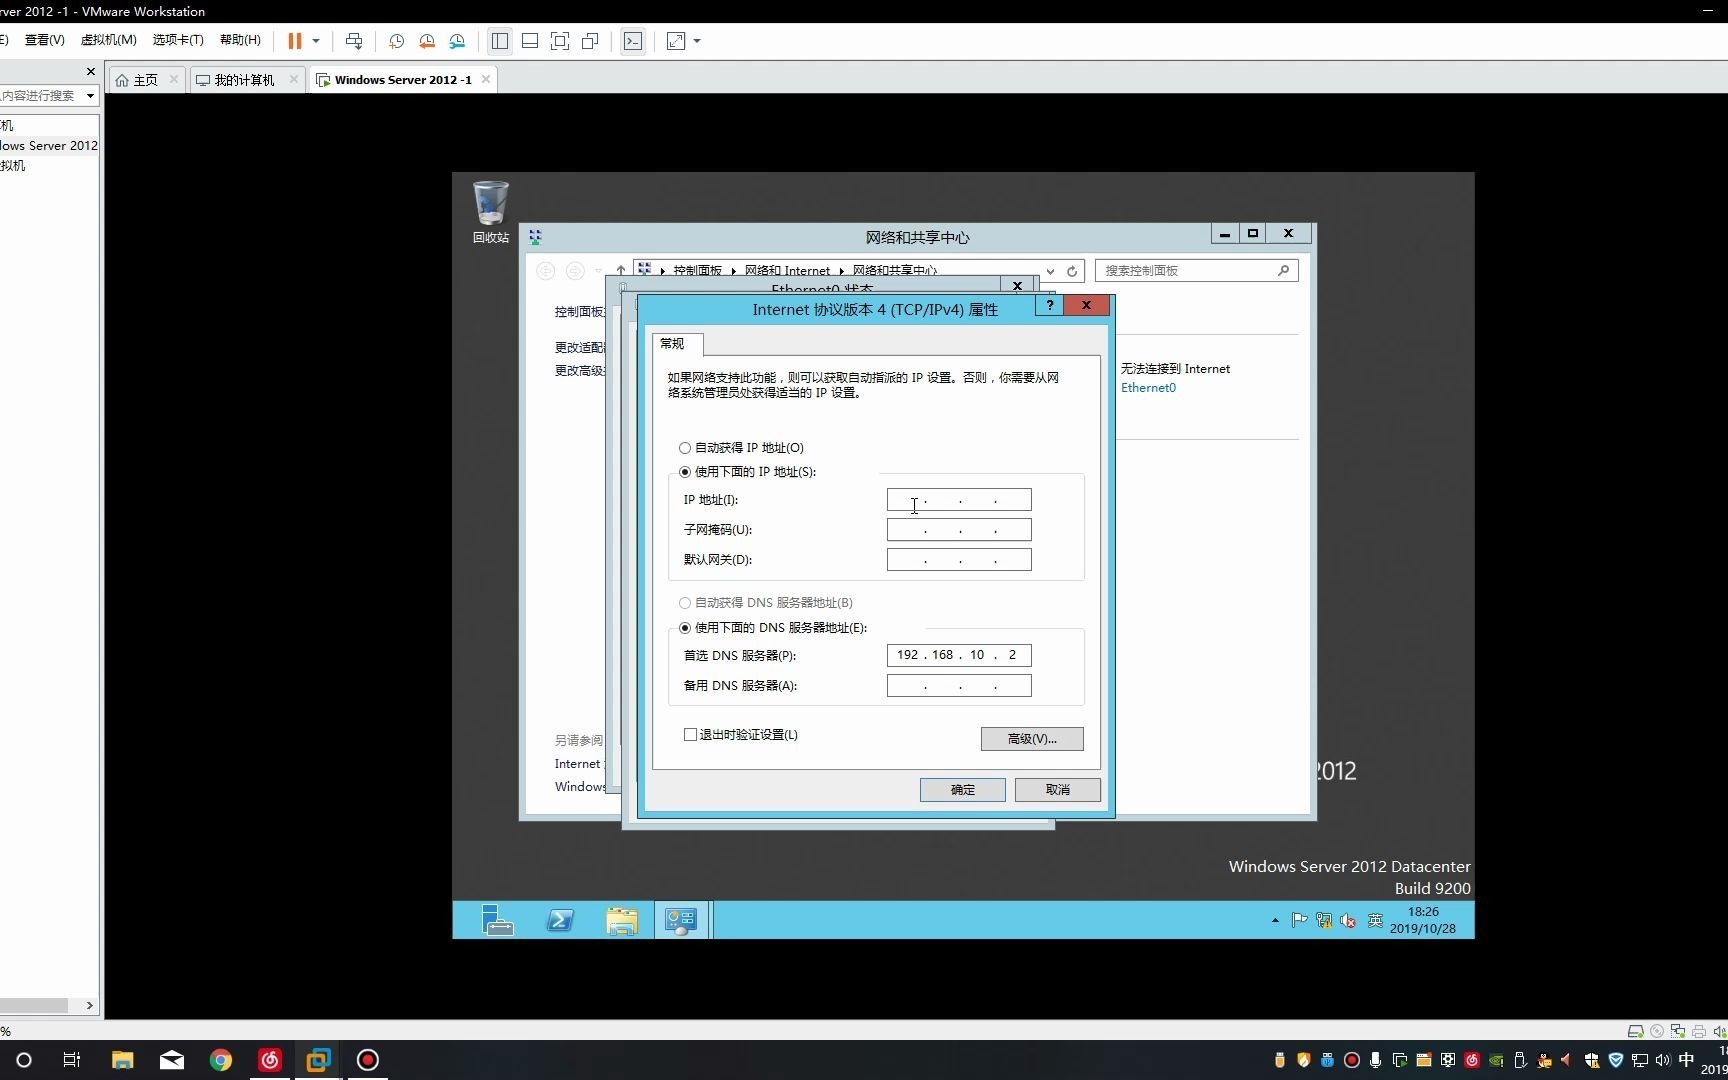Click the 备用 DNS 服务器 field
Screen dimensions: 1728x1080
[x=959, y=685]
